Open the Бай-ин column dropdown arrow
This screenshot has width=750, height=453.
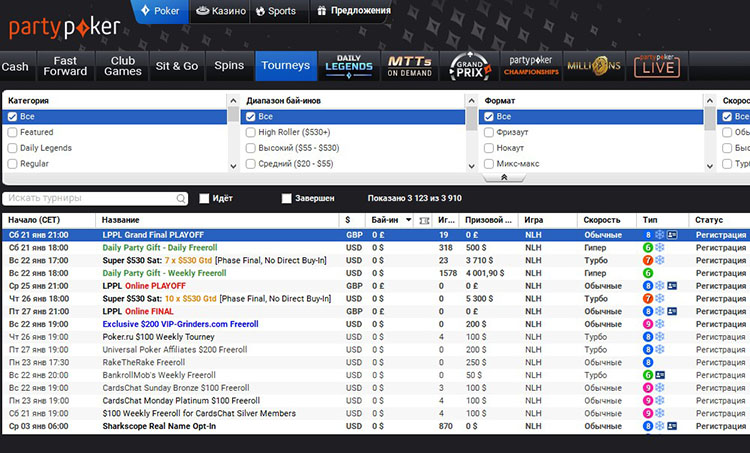406,220
